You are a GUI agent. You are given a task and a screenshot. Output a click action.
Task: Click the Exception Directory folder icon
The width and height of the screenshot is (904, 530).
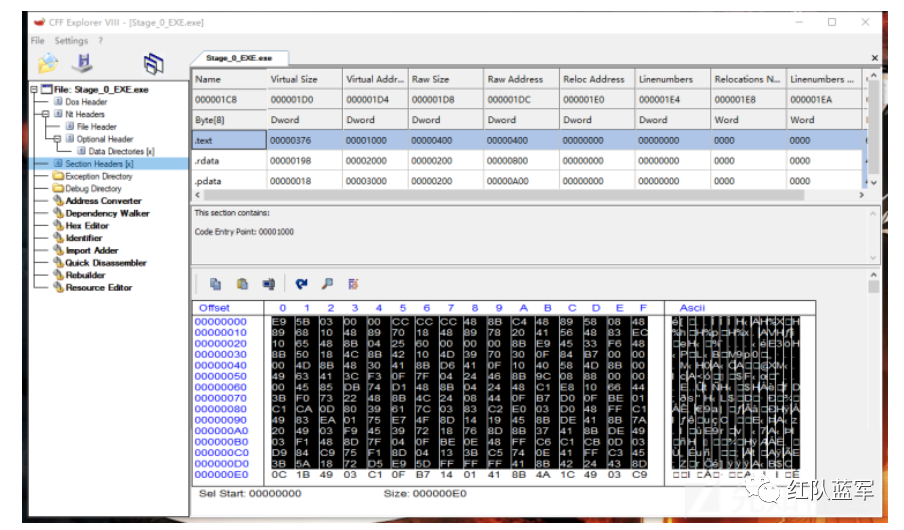click(x=58, y=176)
